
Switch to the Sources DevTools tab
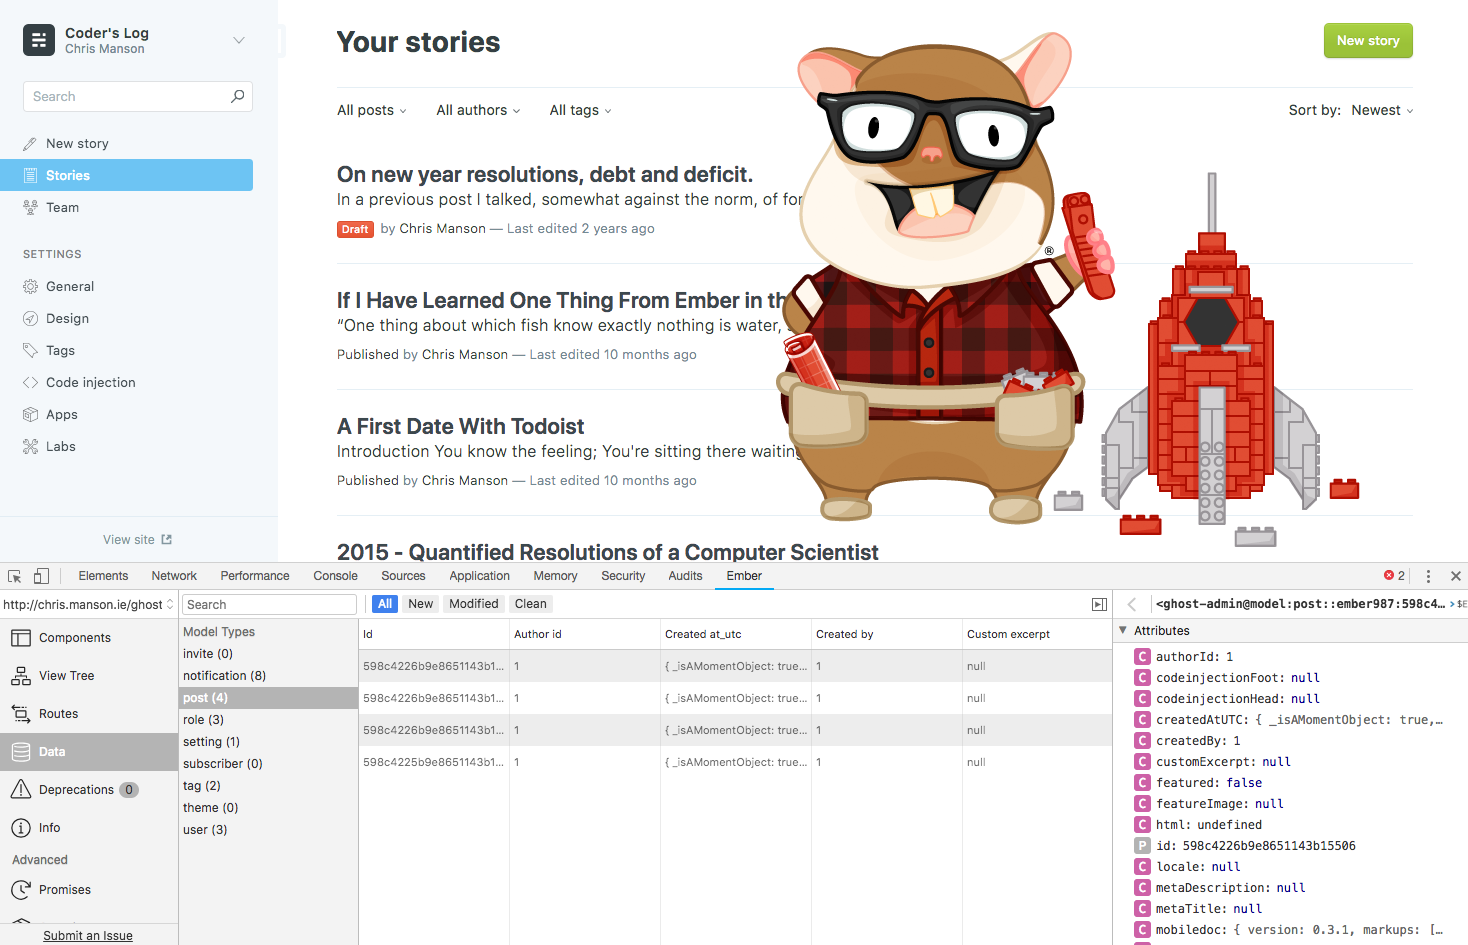click(x=403, y=576)
